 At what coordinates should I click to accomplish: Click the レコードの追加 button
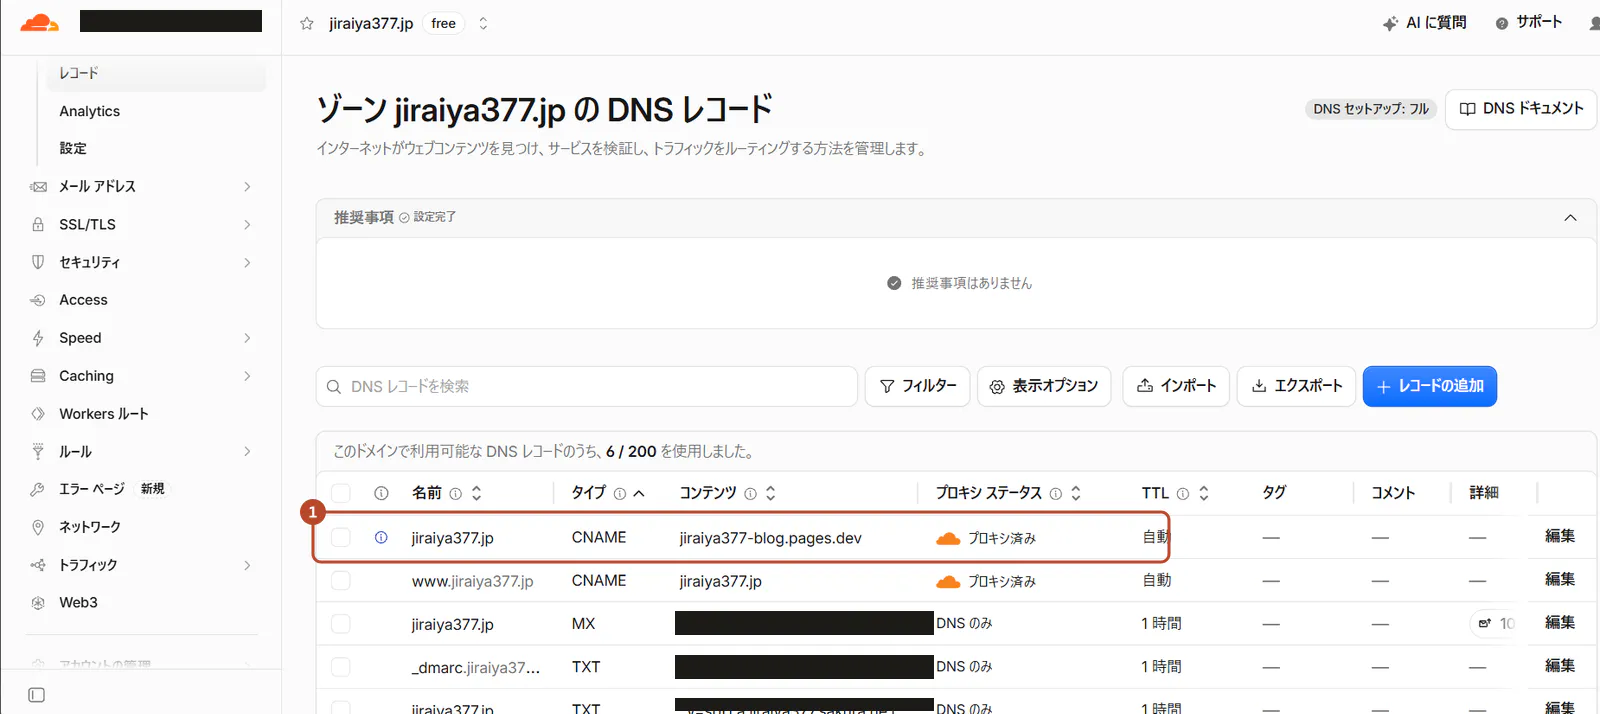pos(1430,386)
